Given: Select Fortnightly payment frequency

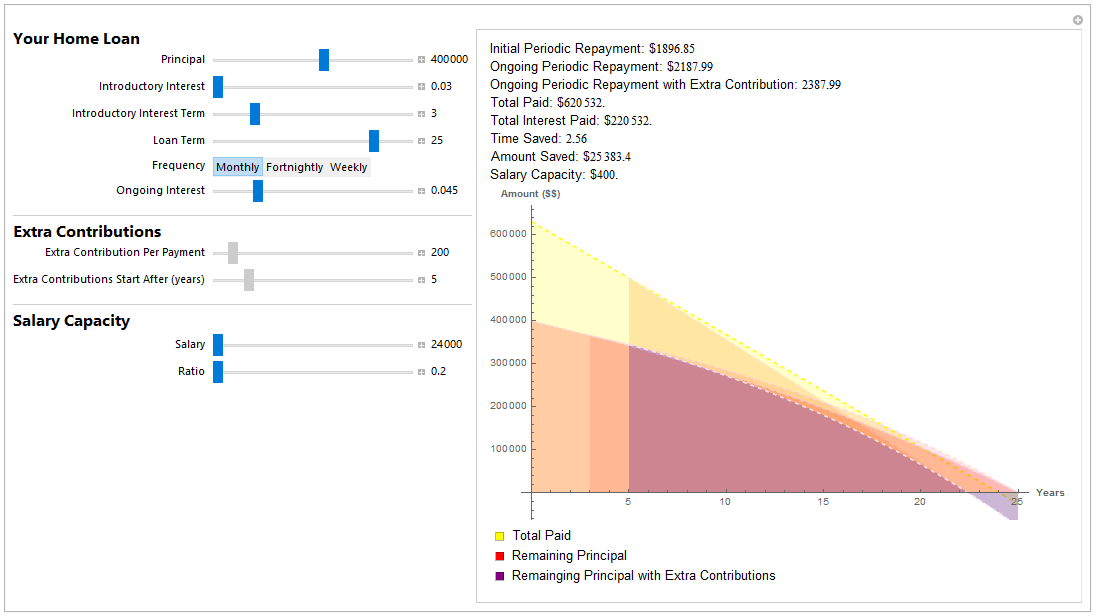Looking at the screenshot, I should click(295, 166).
